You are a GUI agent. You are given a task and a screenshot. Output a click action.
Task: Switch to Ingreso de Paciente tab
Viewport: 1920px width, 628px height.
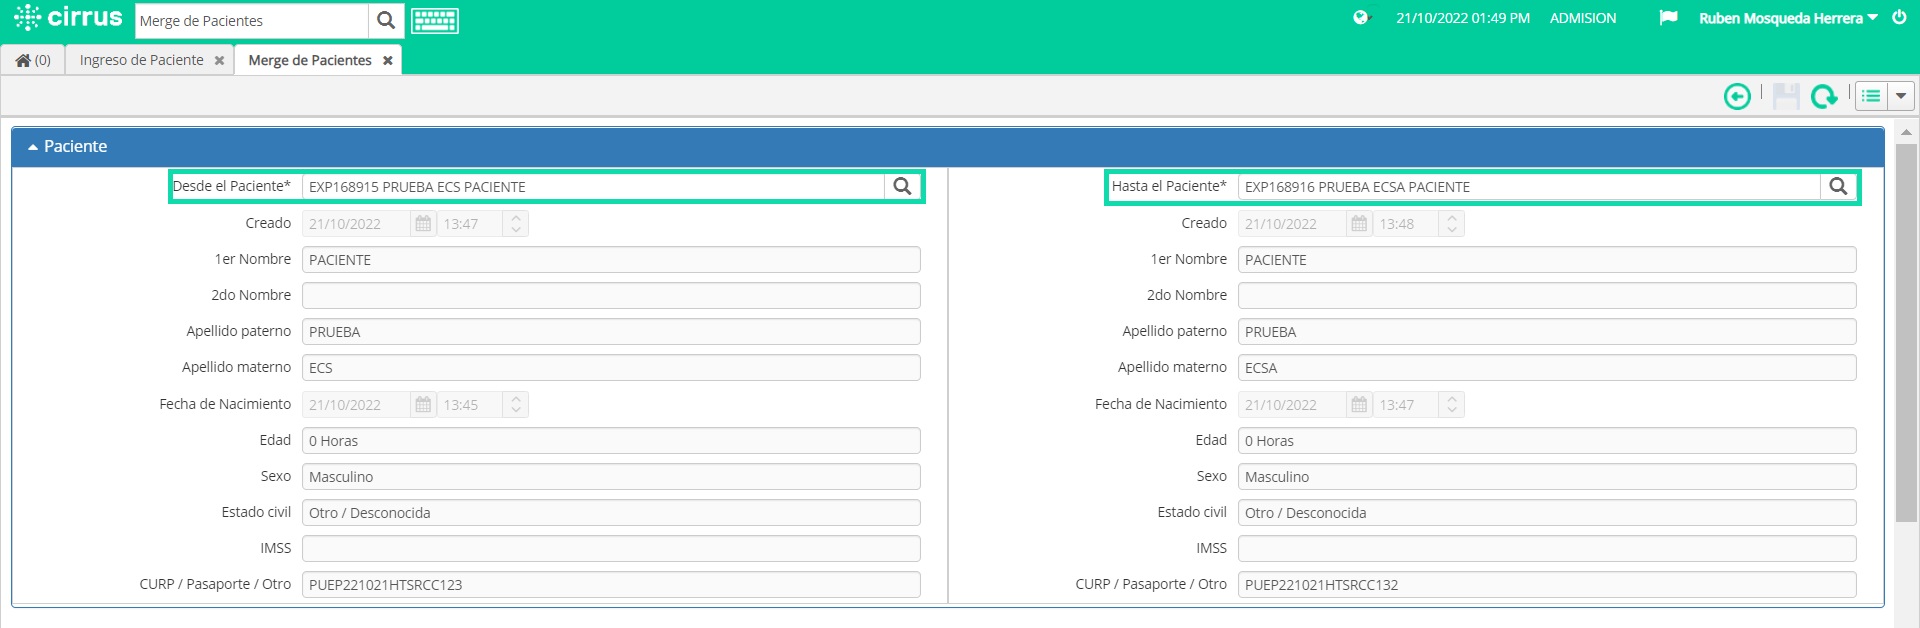tap(141, 60)
